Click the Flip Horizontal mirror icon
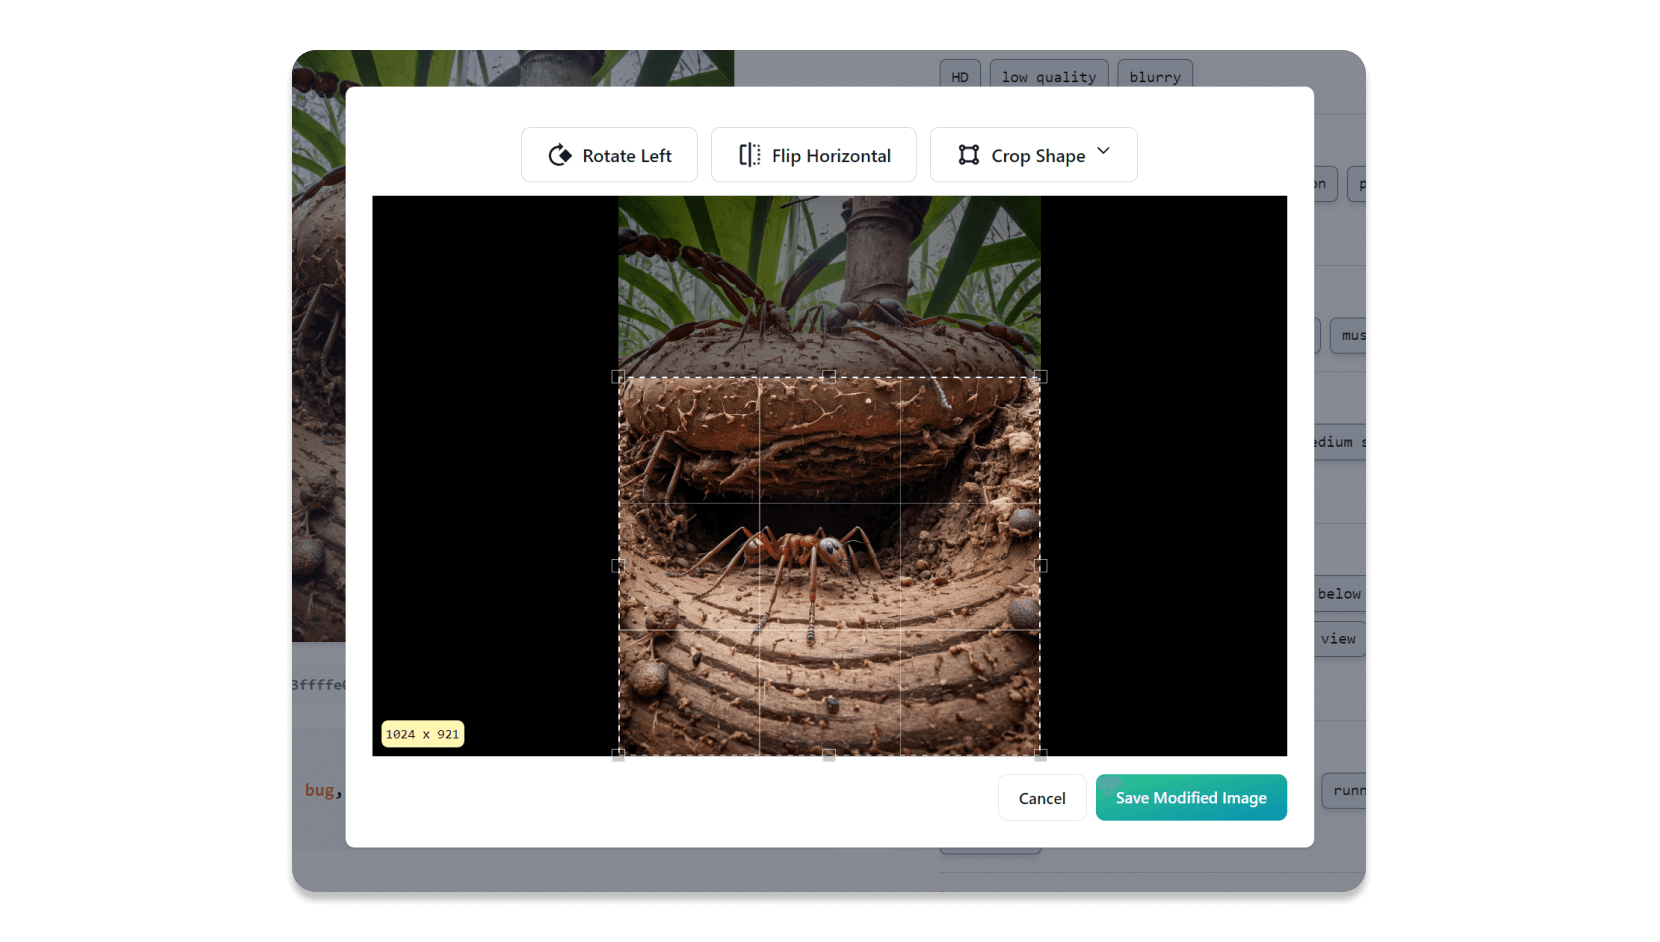The height and width of the screenshot is (942, 1660). (x=749, y=155)
